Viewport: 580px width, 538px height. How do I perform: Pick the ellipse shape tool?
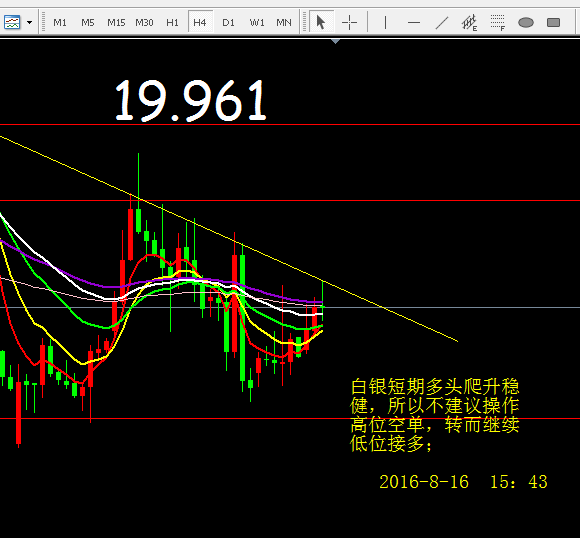click(x=526, y=23)
